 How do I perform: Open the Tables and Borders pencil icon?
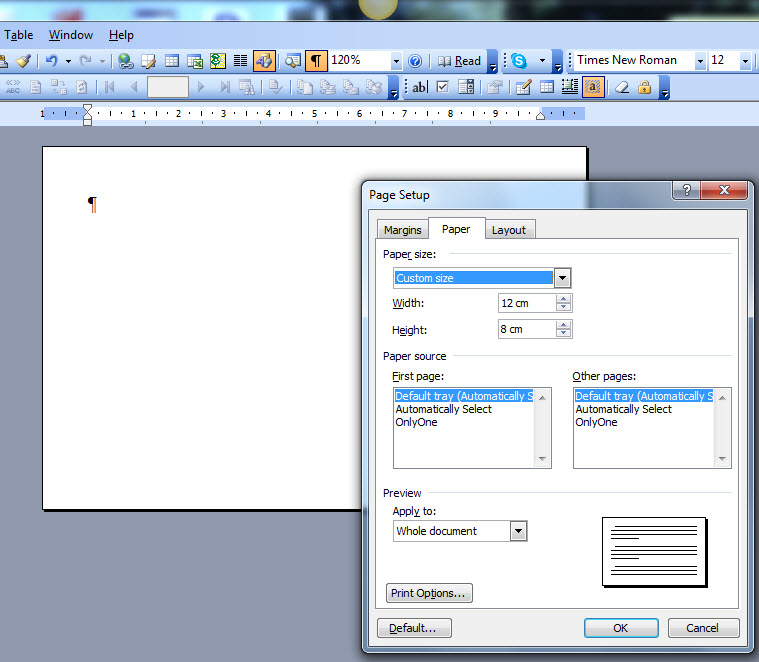[x=149, y=61]
